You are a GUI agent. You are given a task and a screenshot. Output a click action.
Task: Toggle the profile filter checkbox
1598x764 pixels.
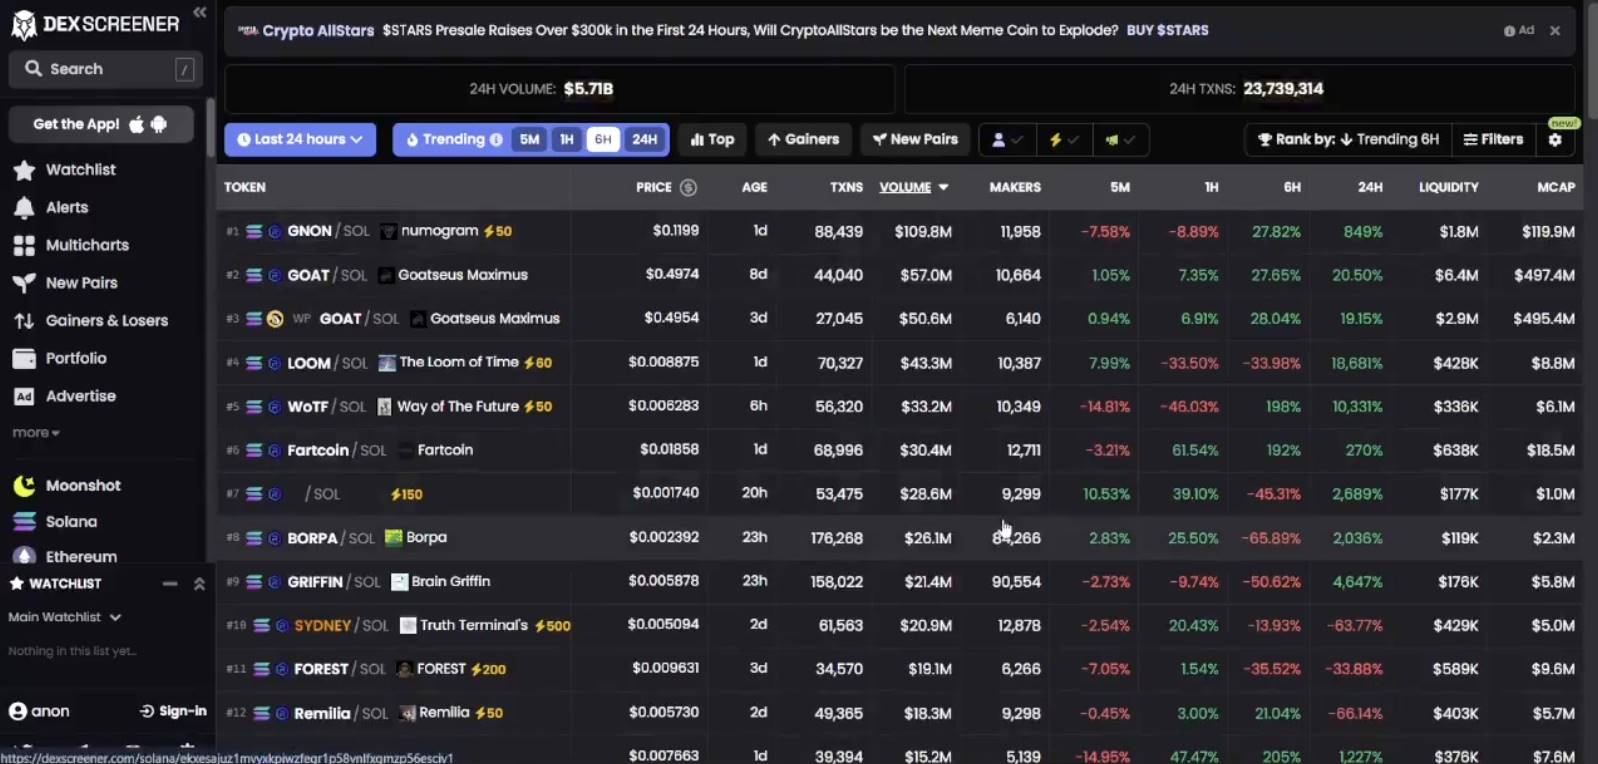1006,140
